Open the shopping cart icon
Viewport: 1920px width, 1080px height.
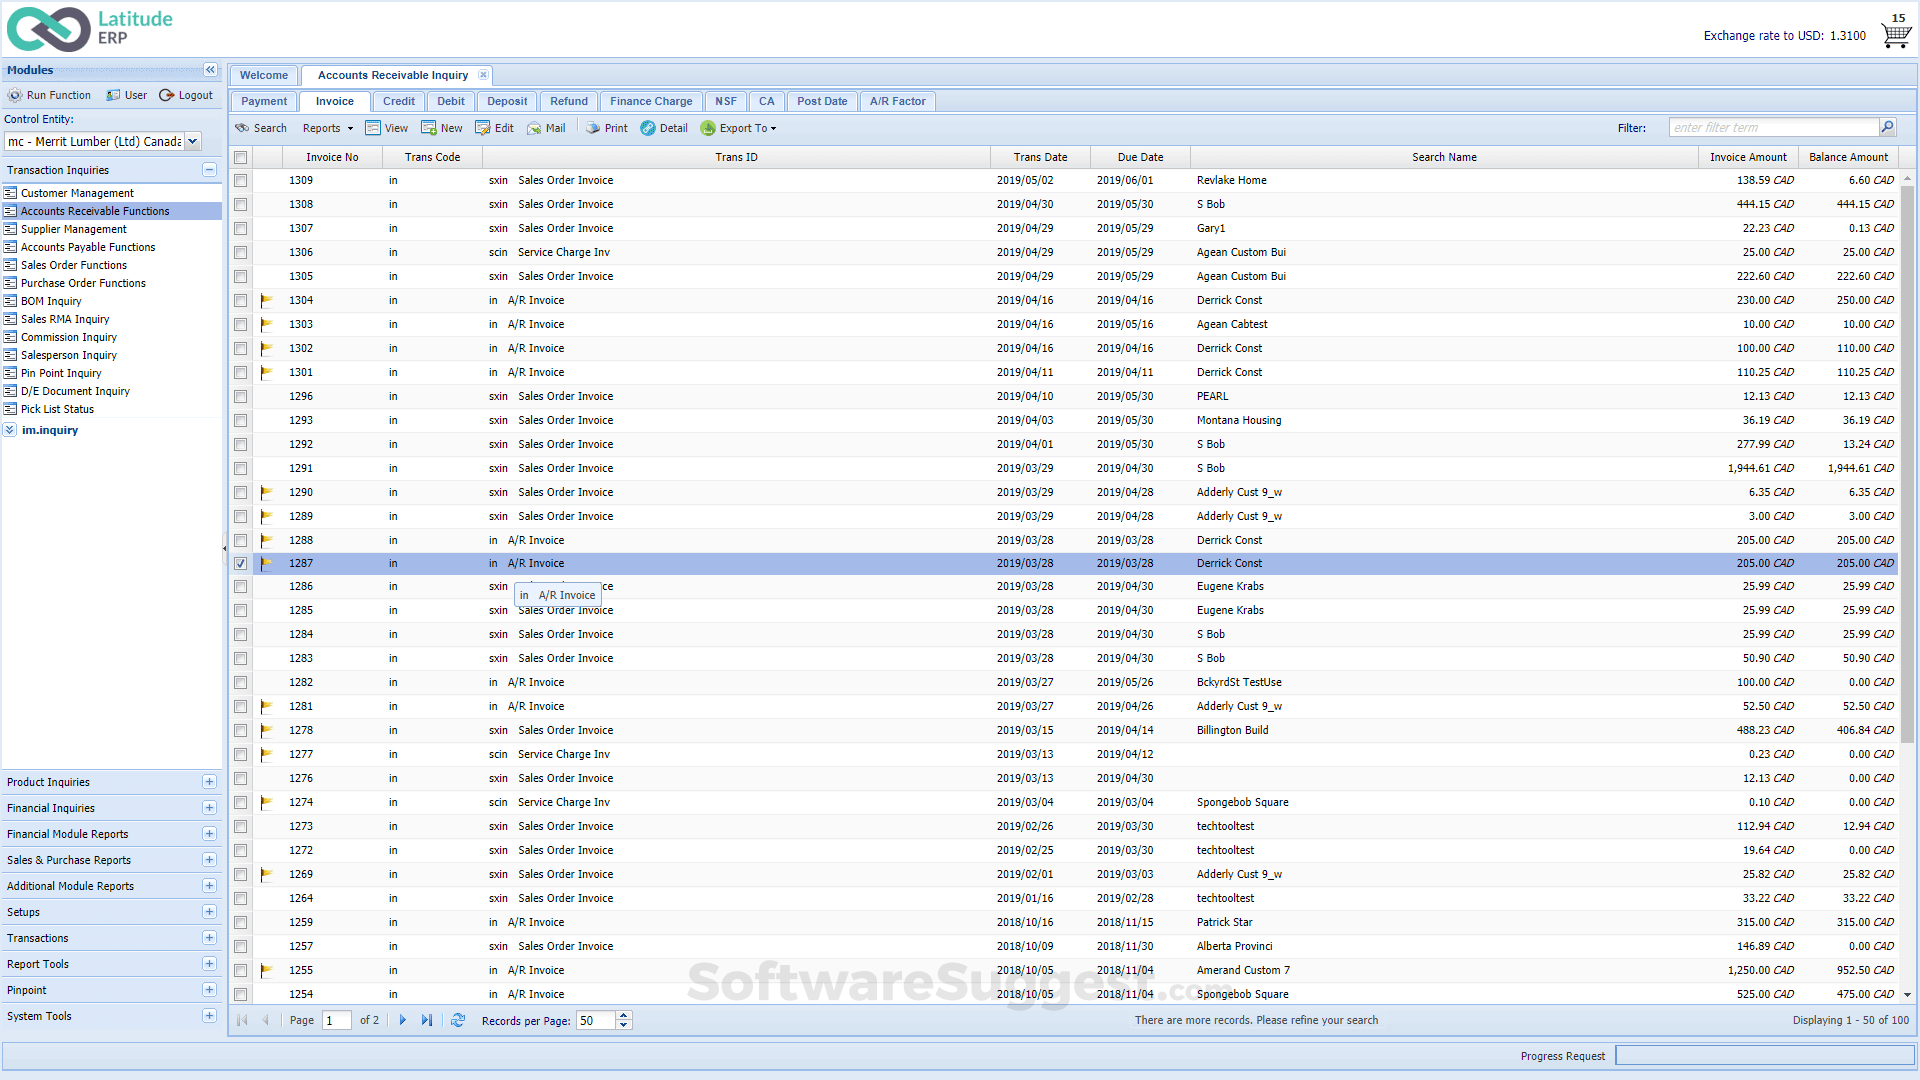pyautogui.click(x=1895, y=35)
